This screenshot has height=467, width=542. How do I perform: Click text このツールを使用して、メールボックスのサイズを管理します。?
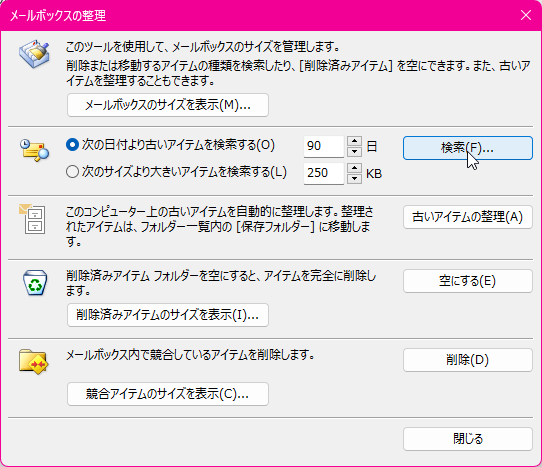(203, 47)
